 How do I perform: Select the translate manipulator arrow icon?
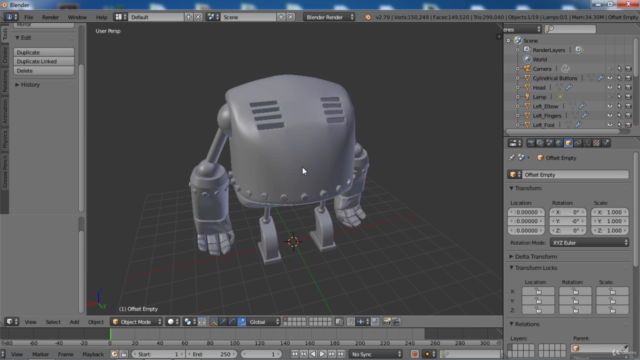[x=223, y=322]
